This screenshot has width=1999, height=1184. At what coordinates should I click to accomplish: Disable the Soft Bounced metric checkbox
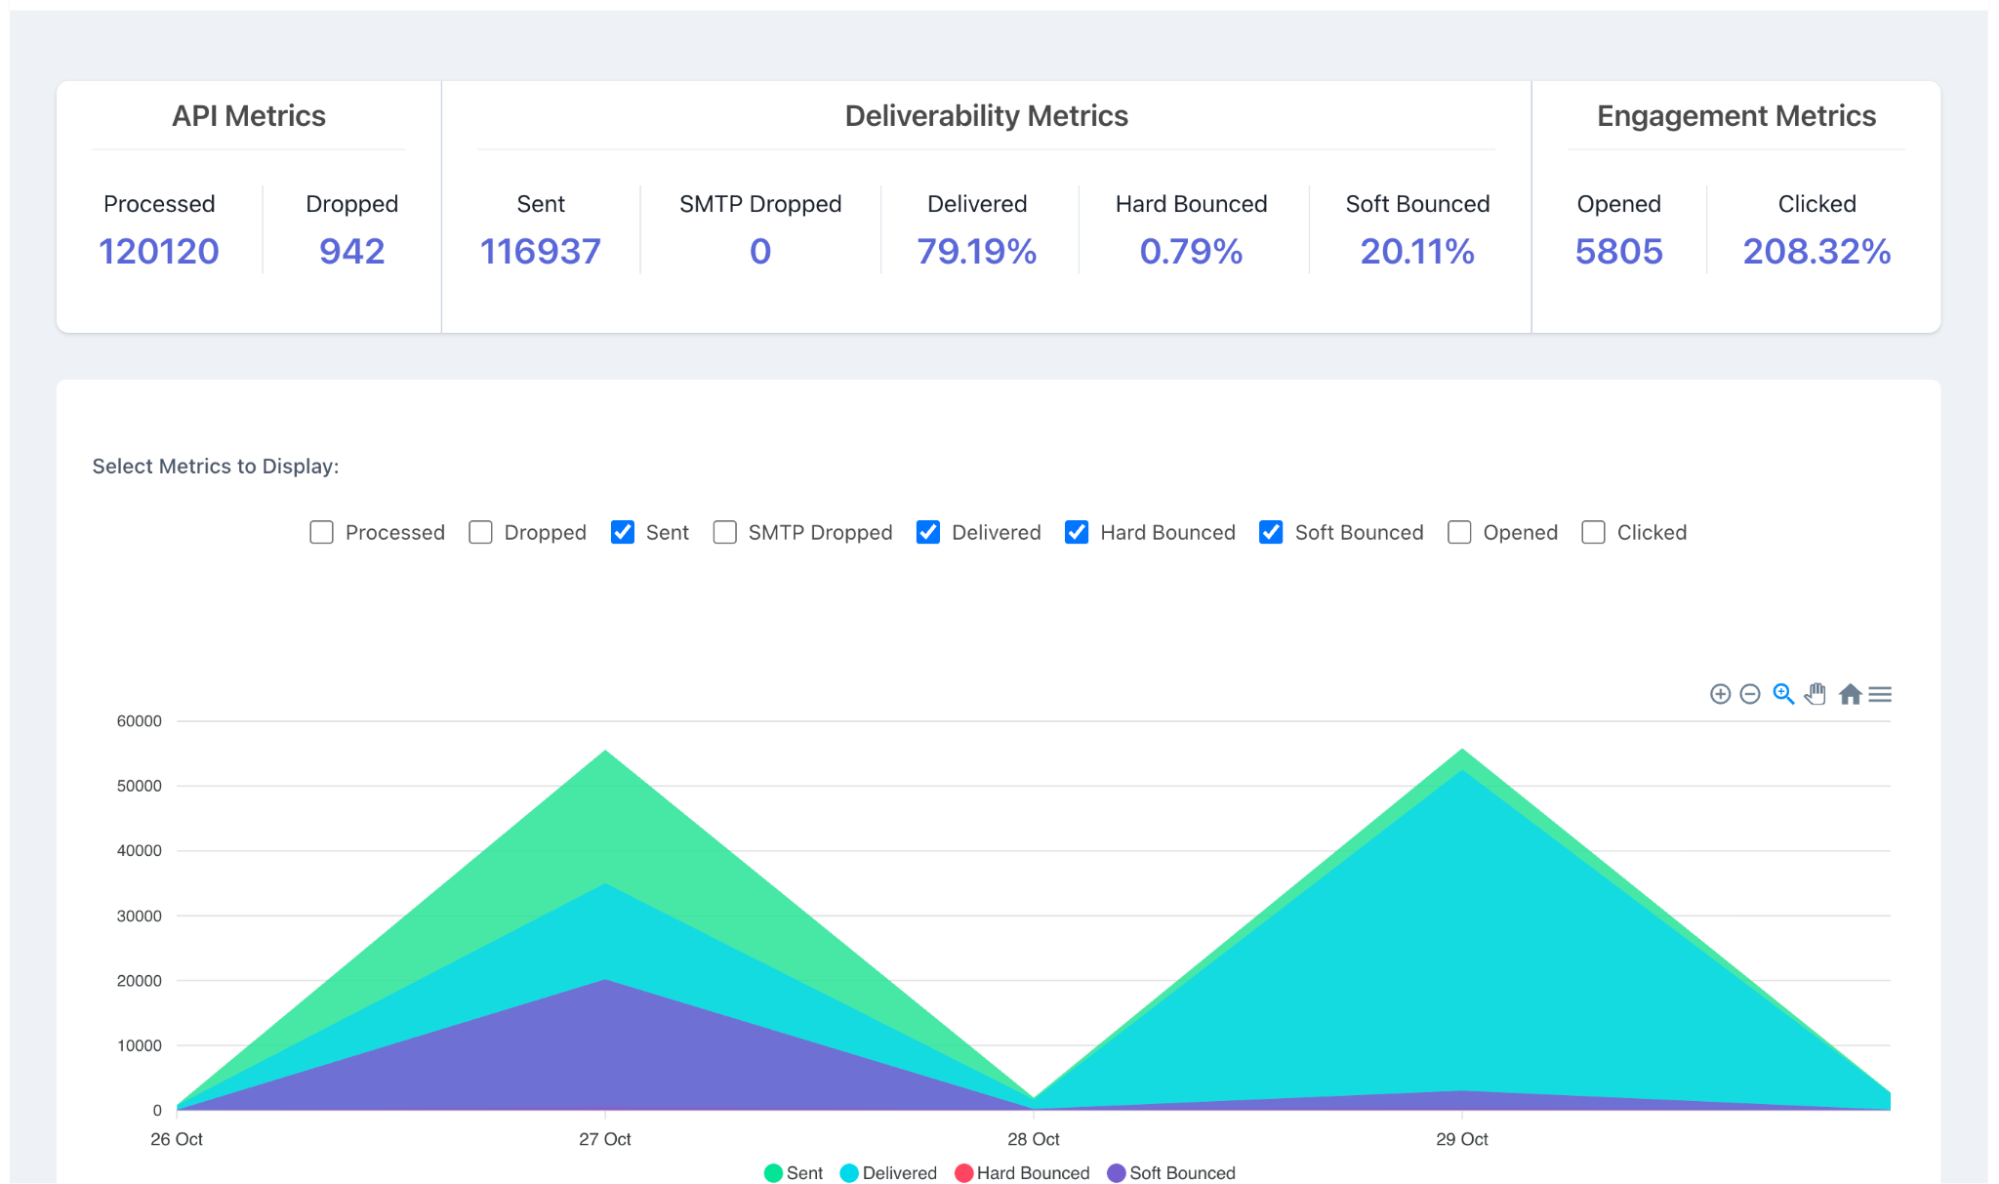pos(1270,532)
